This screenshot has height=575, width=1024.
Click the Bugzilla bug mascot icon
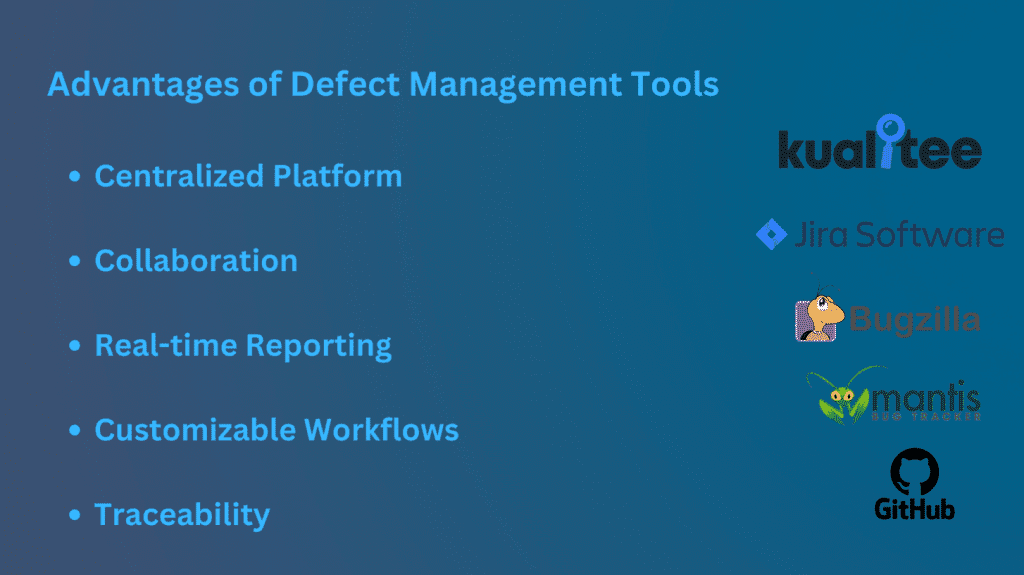point(819,314)
